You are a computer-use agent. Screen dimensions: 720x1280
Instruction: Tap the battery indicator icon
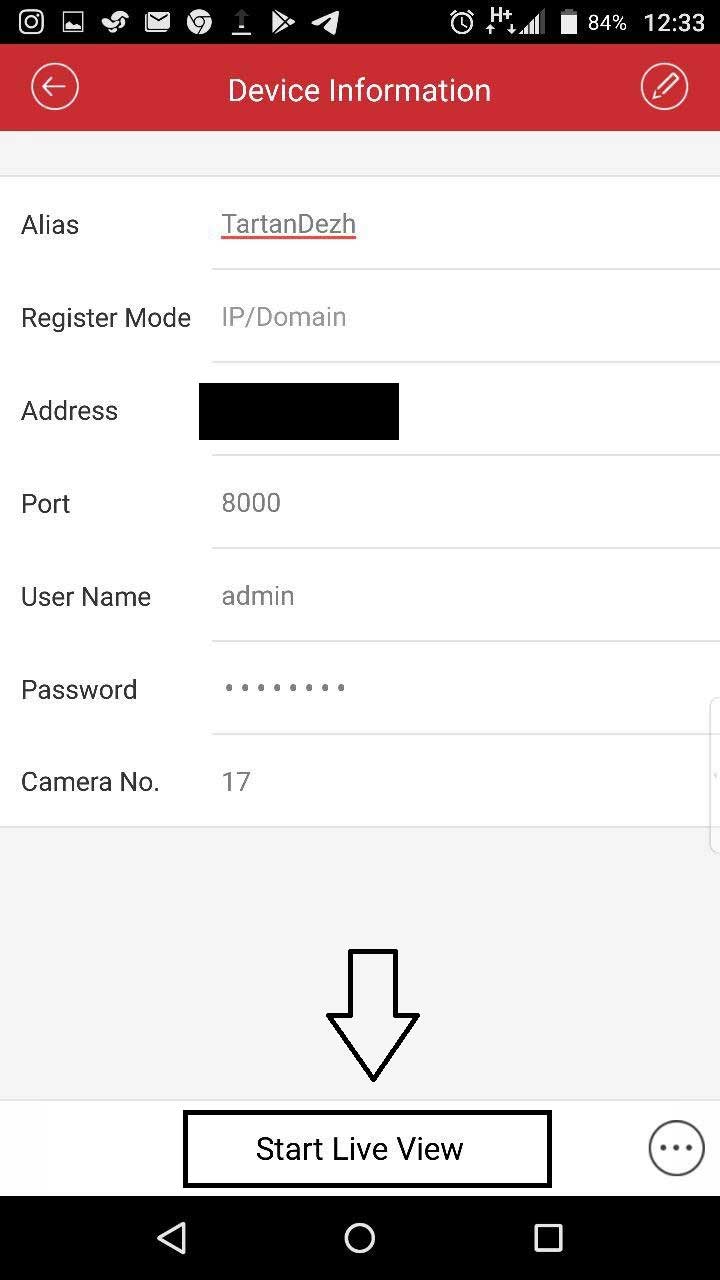pos(569,22)
